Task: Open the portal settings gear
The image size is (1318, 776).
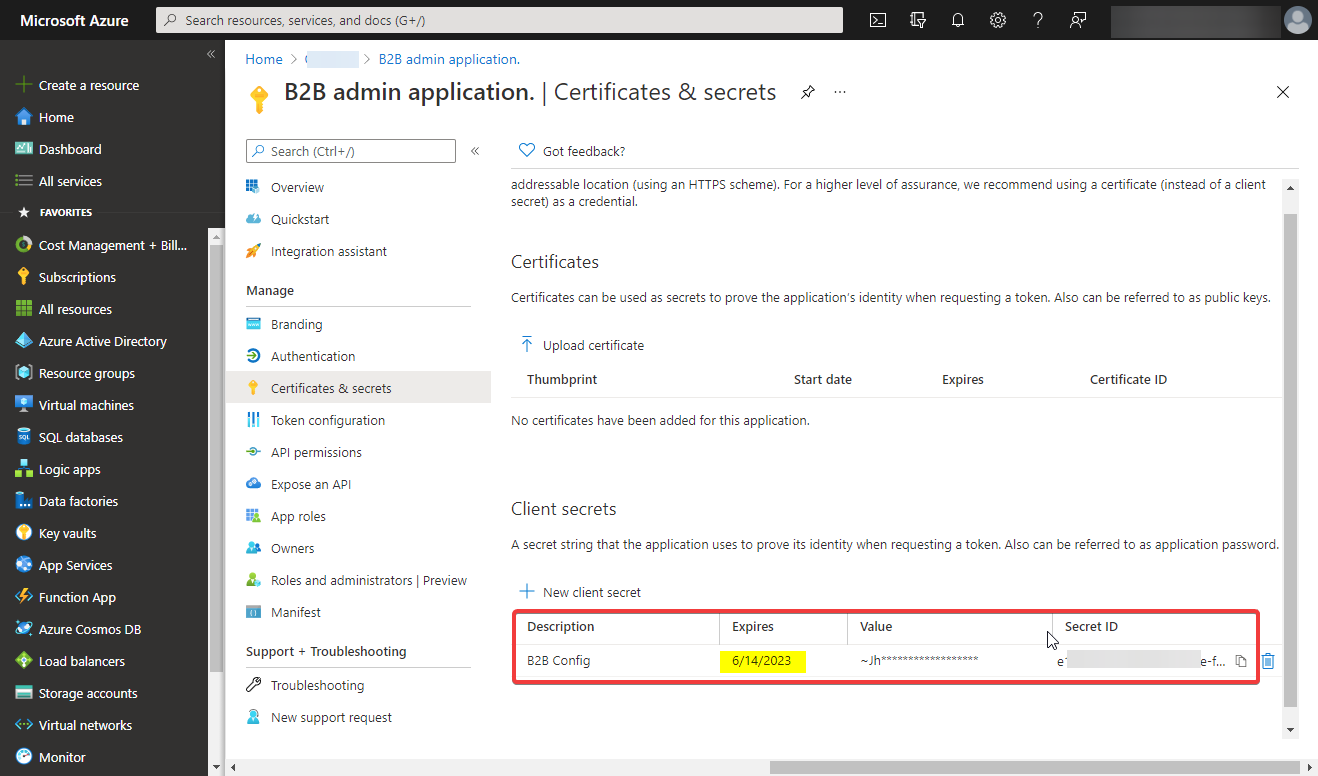Action: 997,20
